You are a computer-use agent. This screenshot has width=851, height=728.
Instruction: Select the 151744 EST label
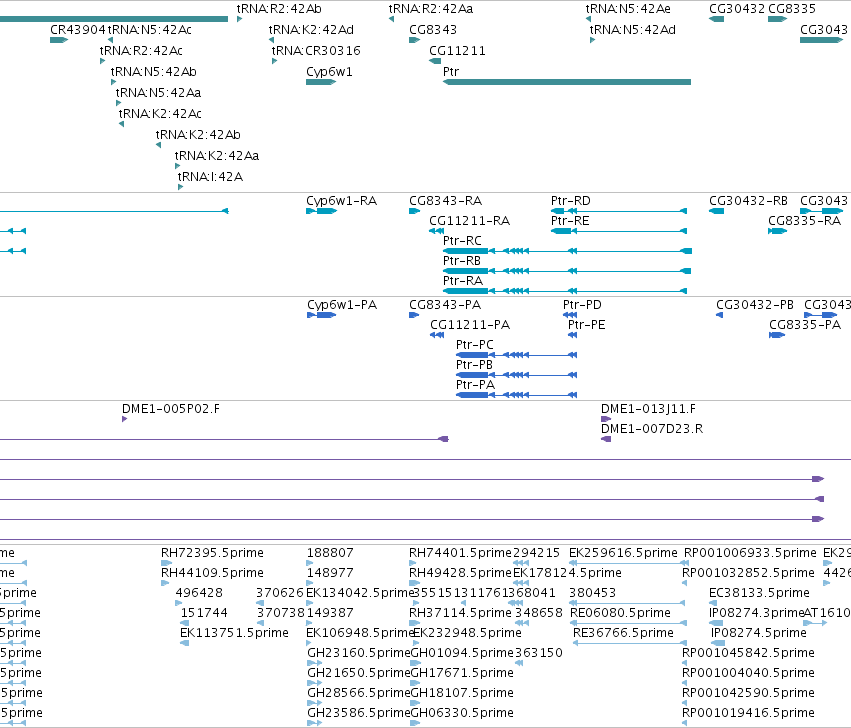point(204,613)
